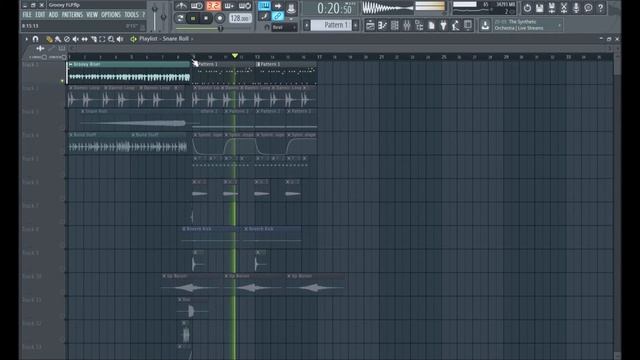The image size is (640, 360).
Task: Open the ADD menu
Action: pos(53,15)
